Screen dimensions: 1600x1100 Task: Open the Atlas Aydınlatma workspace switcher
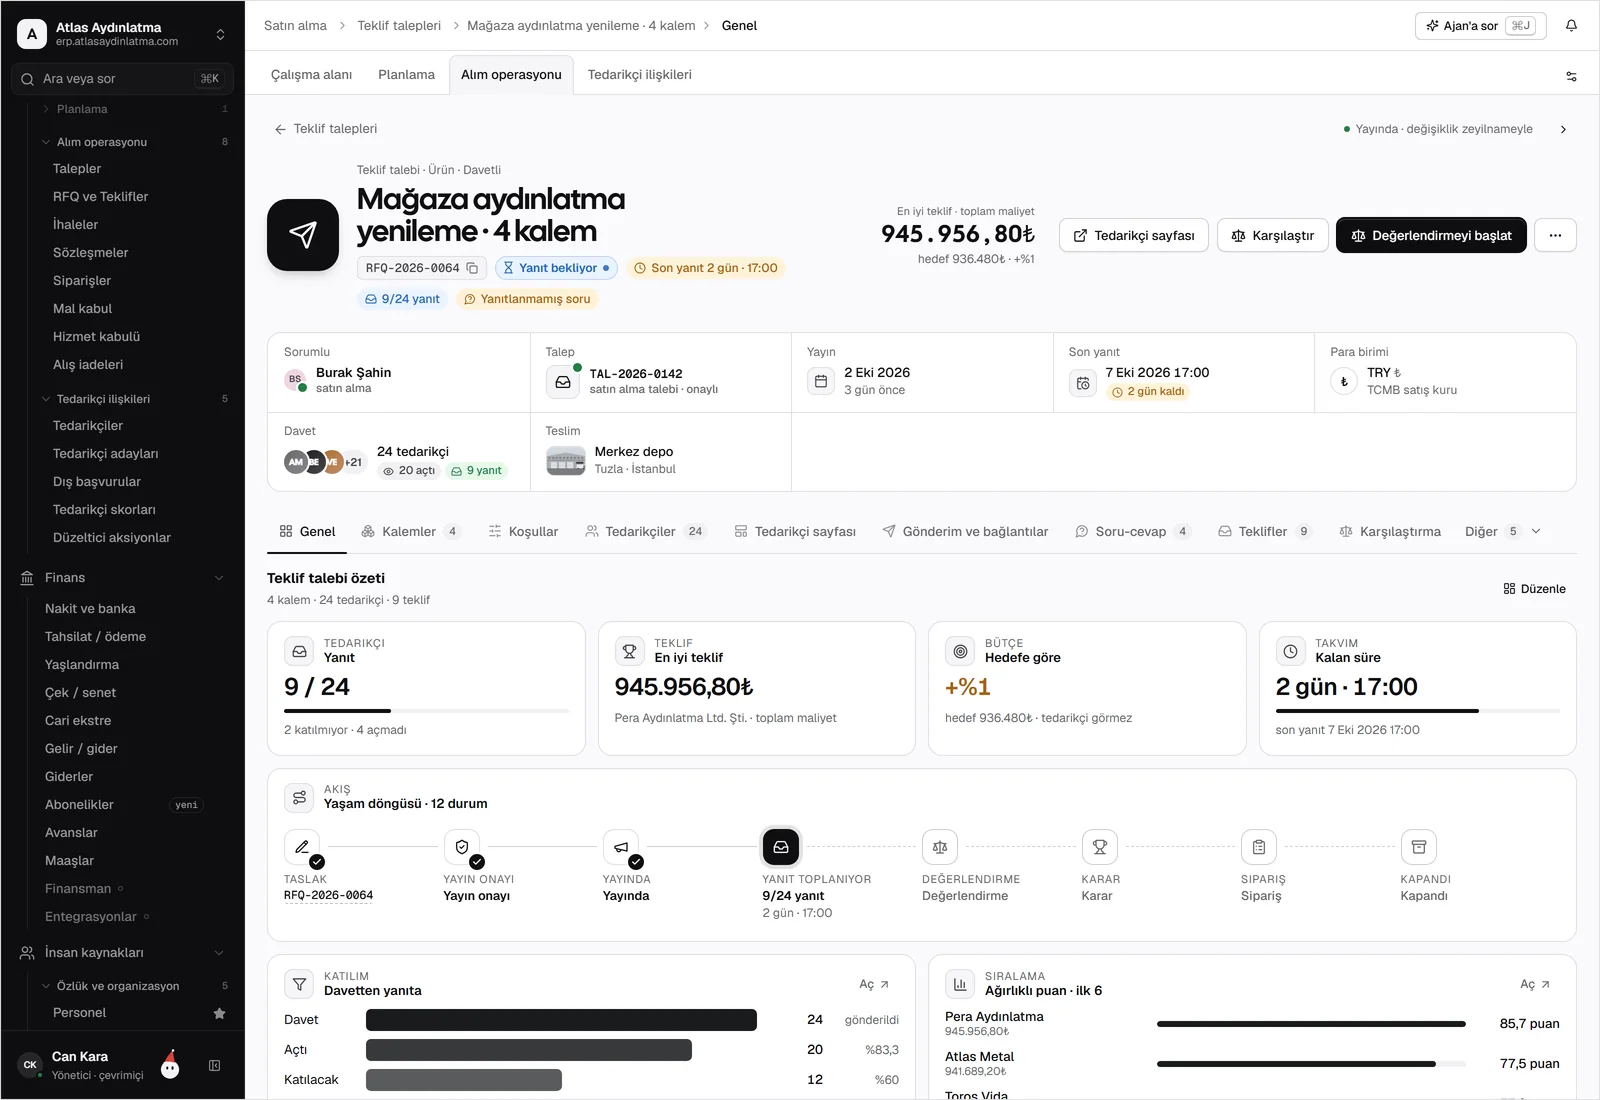pyautogui.click(x=122, y=34)
